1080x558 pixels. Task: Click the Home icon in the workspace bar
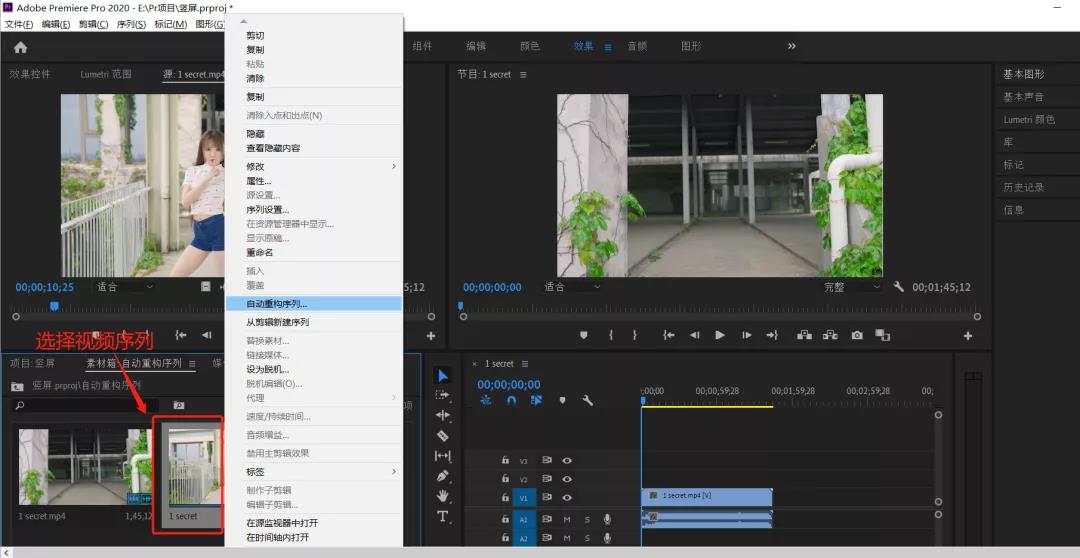[x=21, y=47]
